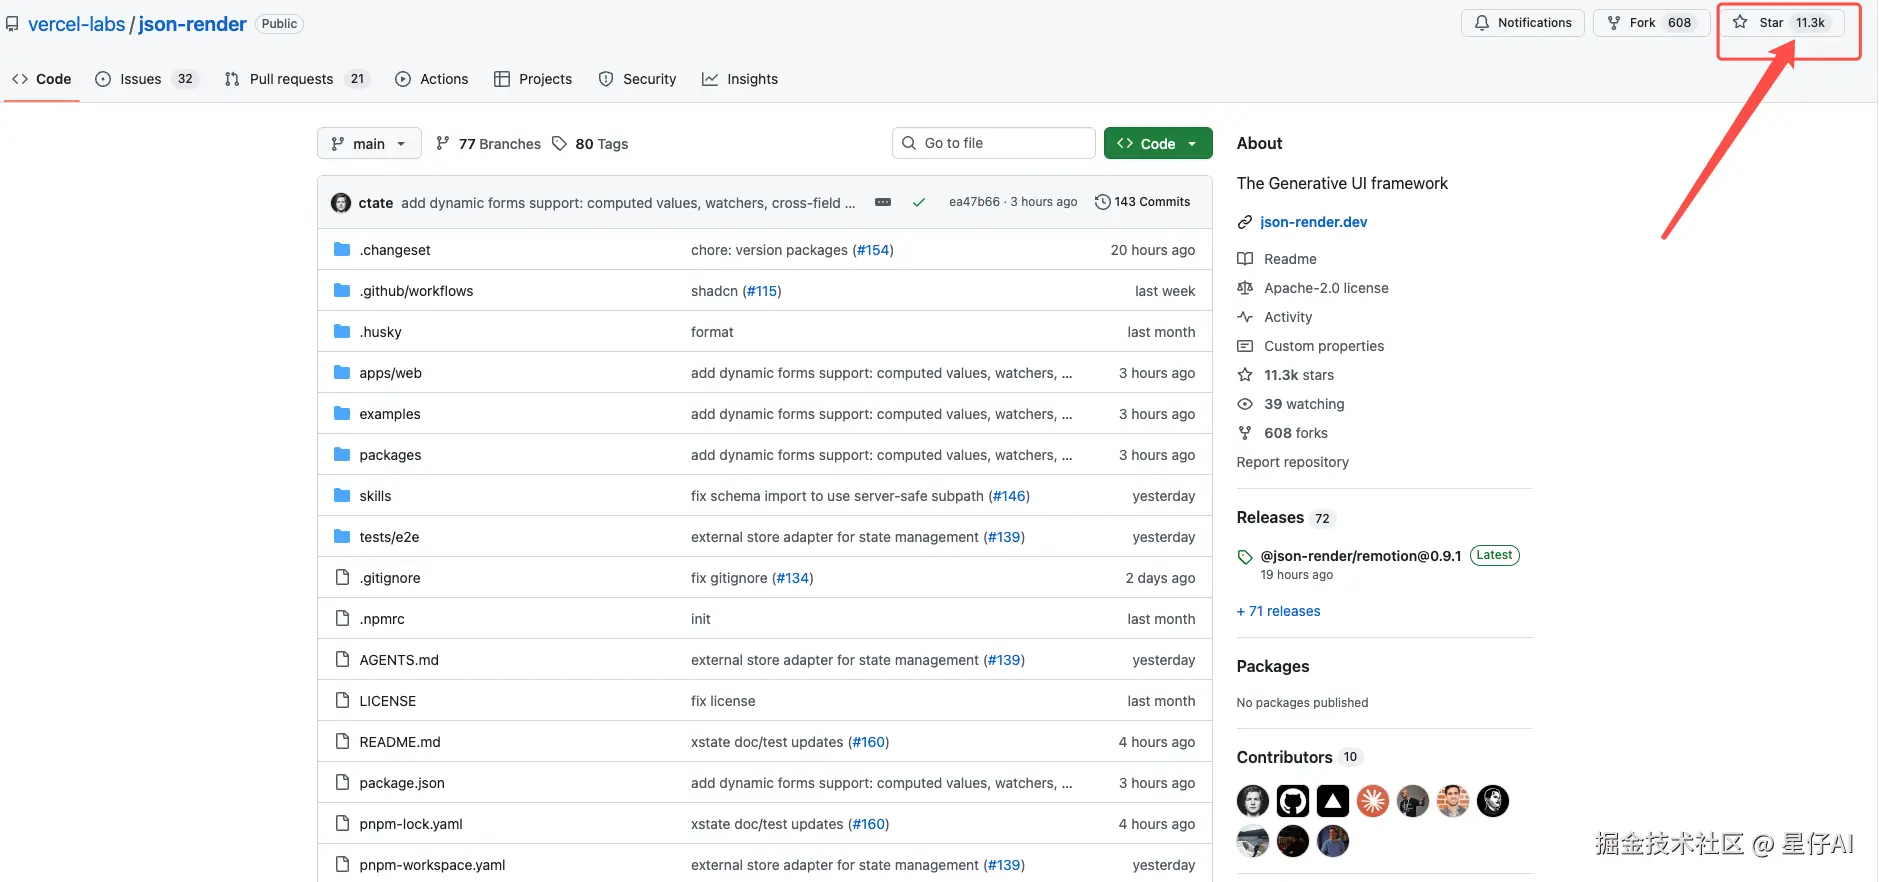Open the main branch dropdown
1879x882 pixels.
(x=369, y=143)
